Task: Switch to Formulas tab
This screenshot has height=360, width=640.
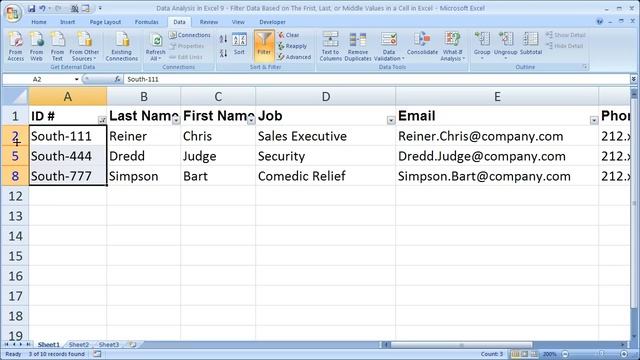Action: click(147, 22)
